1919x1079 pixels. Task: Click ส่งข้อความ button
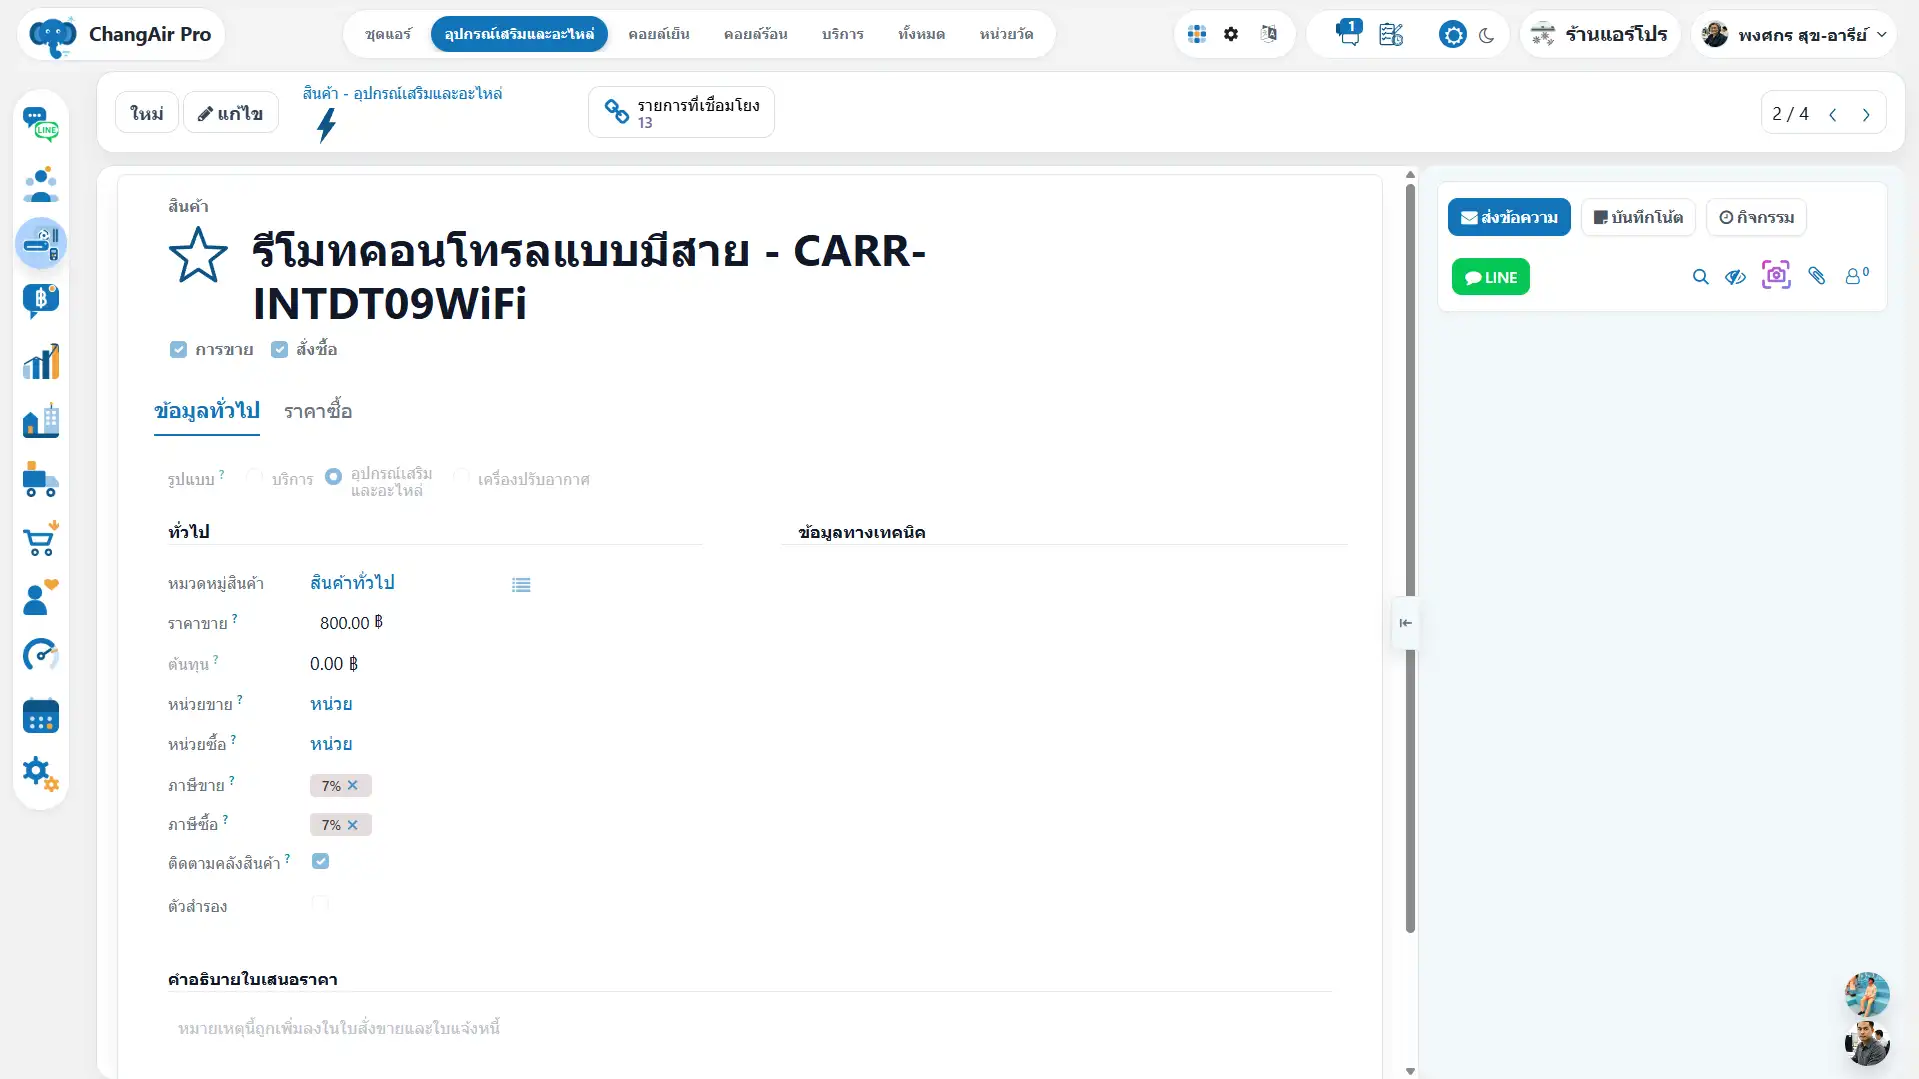pos(1509,217)
